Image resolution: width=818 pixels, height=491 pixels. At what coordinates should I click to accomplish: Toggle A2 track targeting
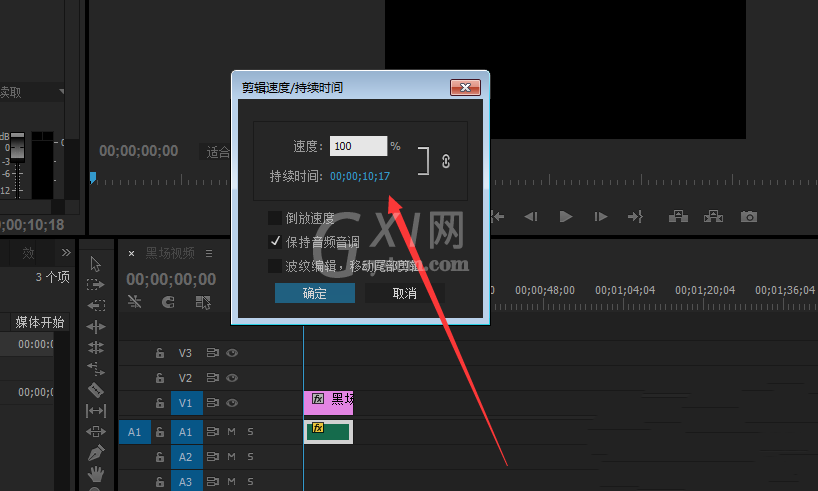[x=186, y=457]
